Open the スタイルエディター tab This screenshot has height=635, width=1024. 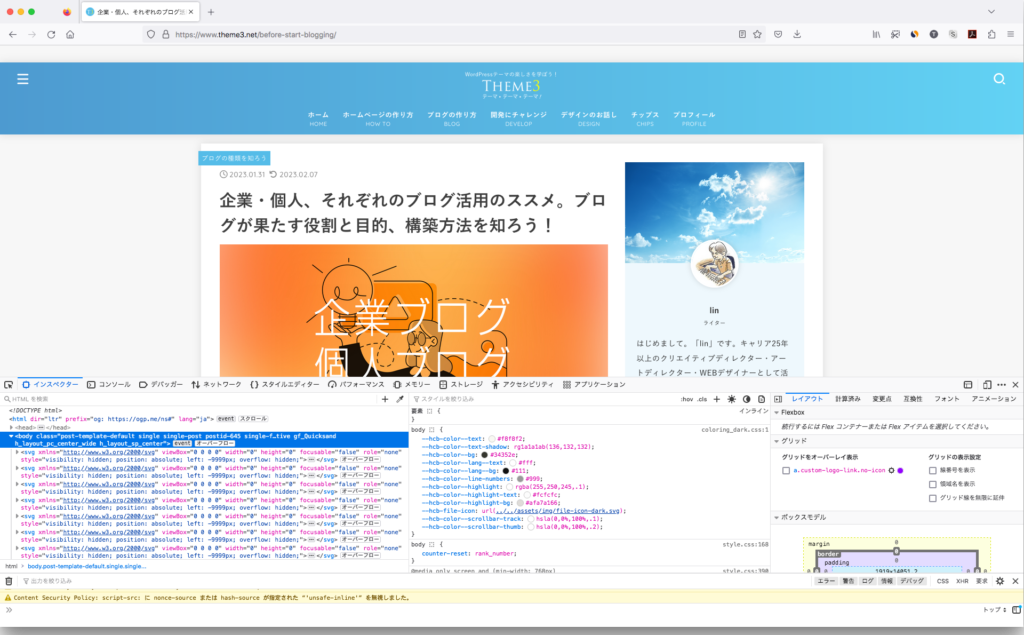[285, 385]
